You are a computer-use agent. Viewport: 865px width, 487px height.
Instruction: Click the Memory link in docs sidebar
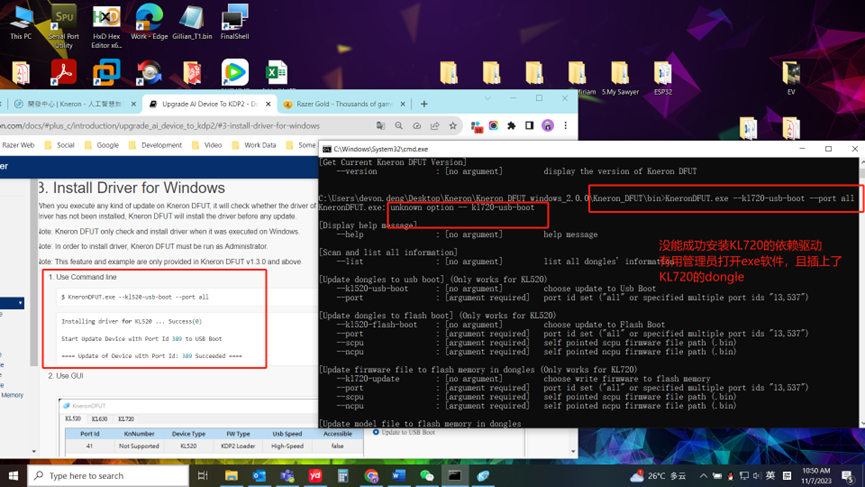(x=12, y=395)
